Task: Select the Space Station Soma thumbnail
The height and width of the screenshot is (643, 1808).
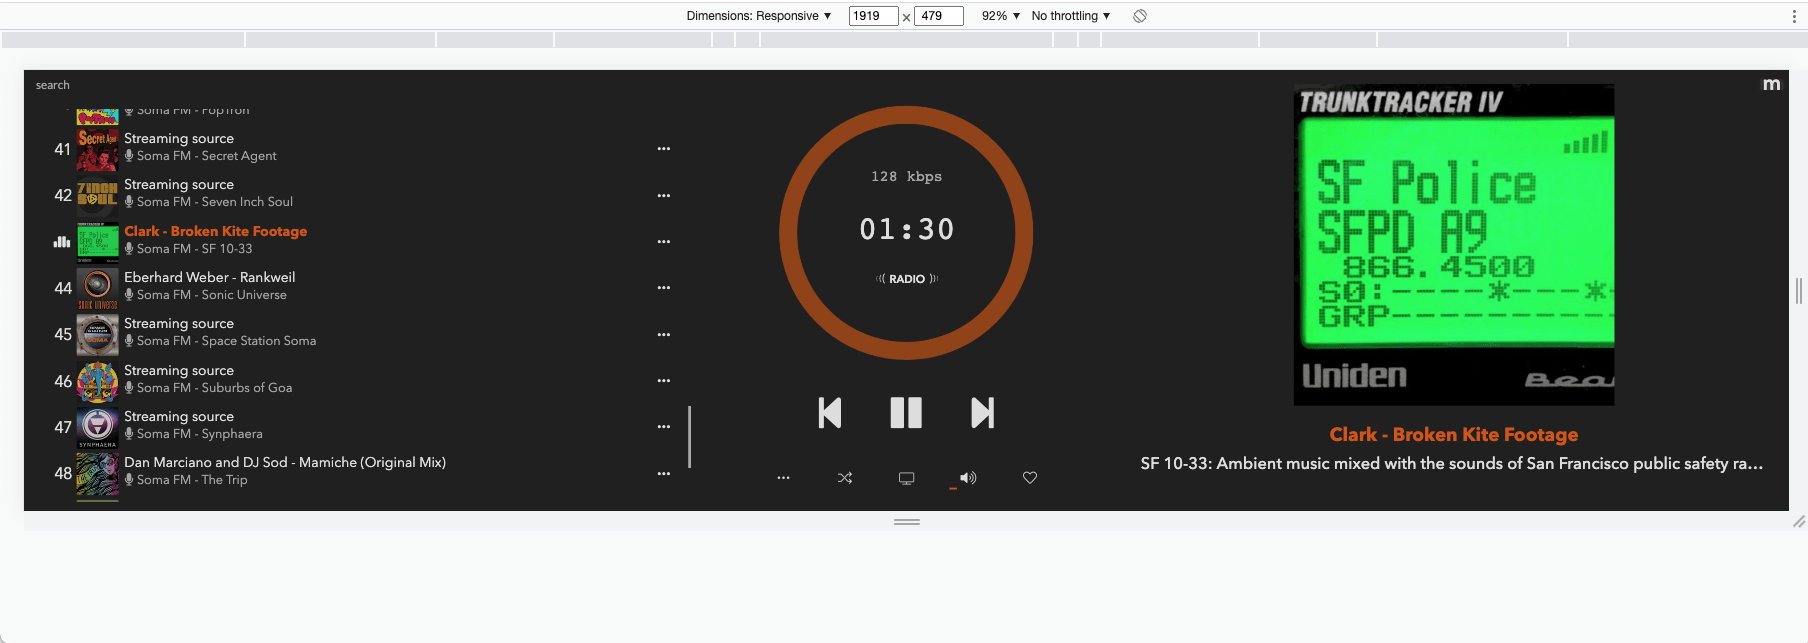Action: tap(98, 335)
